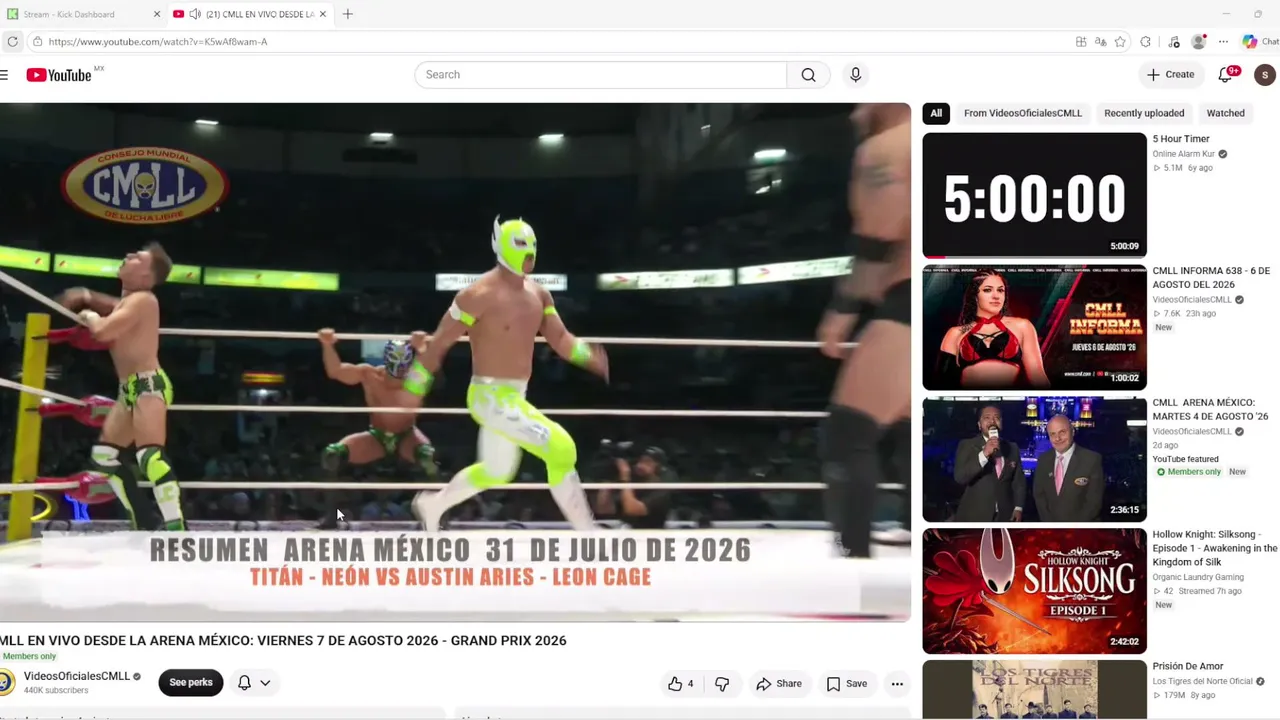Open browser settings and more menu

pos(1223,42)
